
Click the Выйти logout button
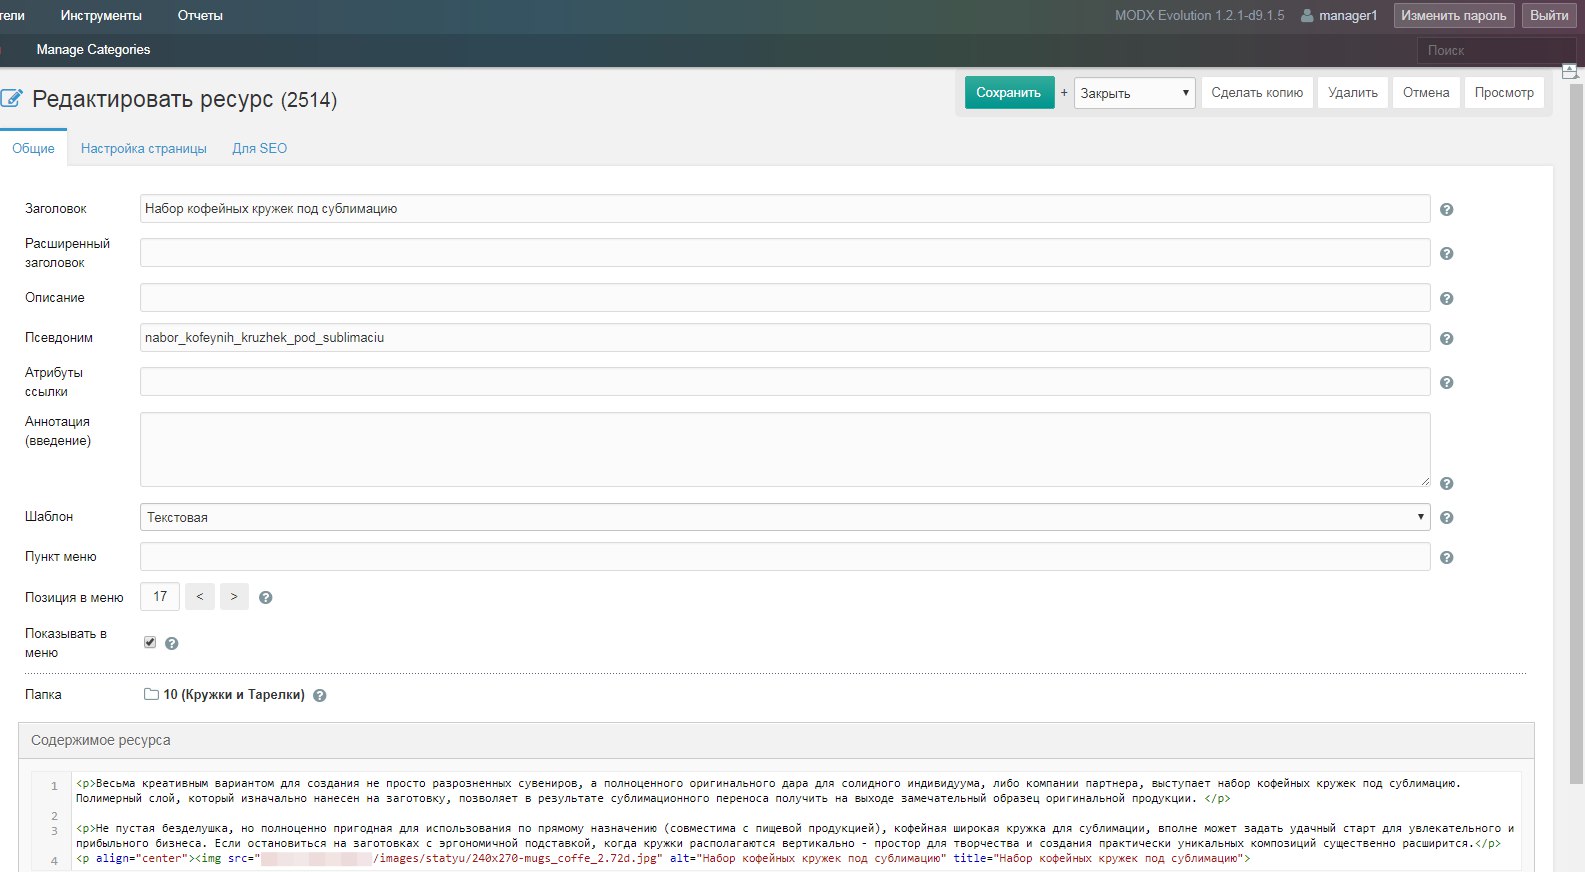click(x=1549, y=16)
